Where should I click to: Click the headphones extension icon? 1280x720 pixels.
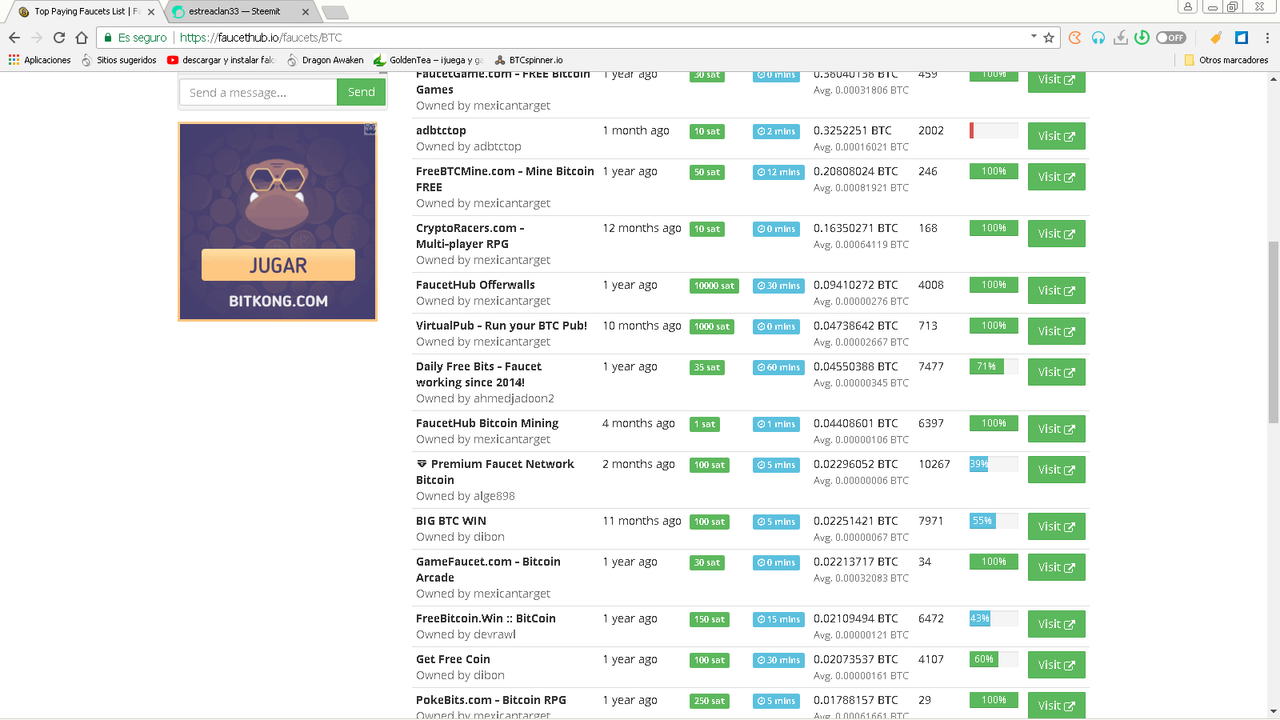1098,38
